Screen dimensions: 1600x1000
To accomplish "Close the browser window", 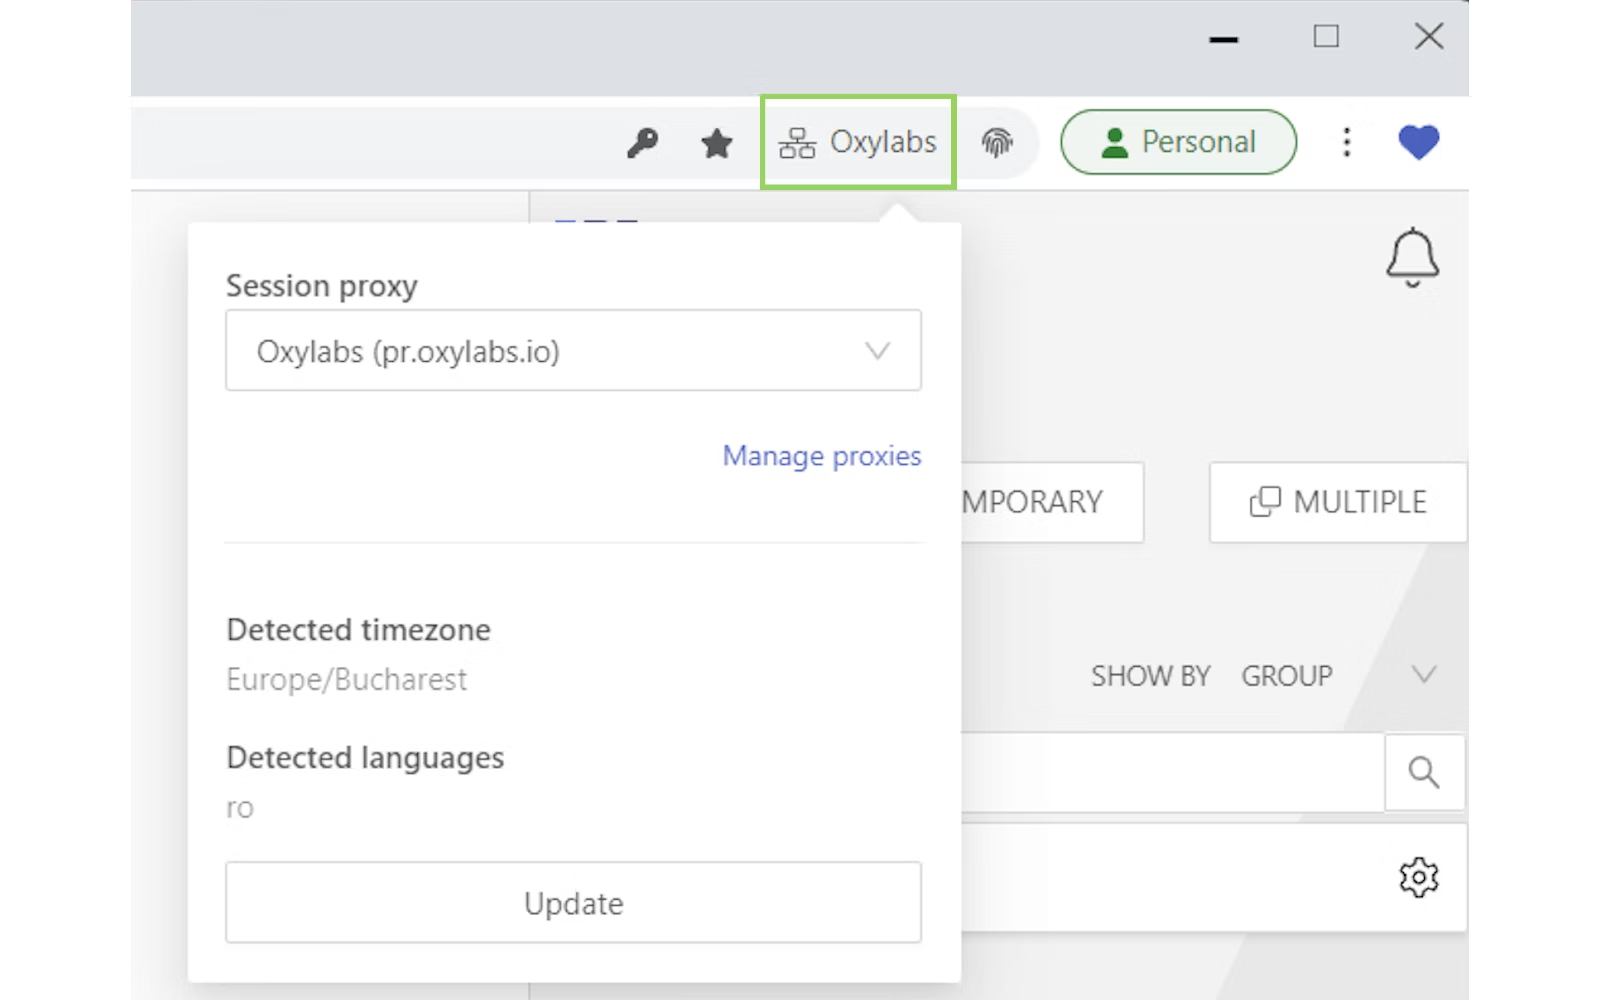I will point(1429,37).
